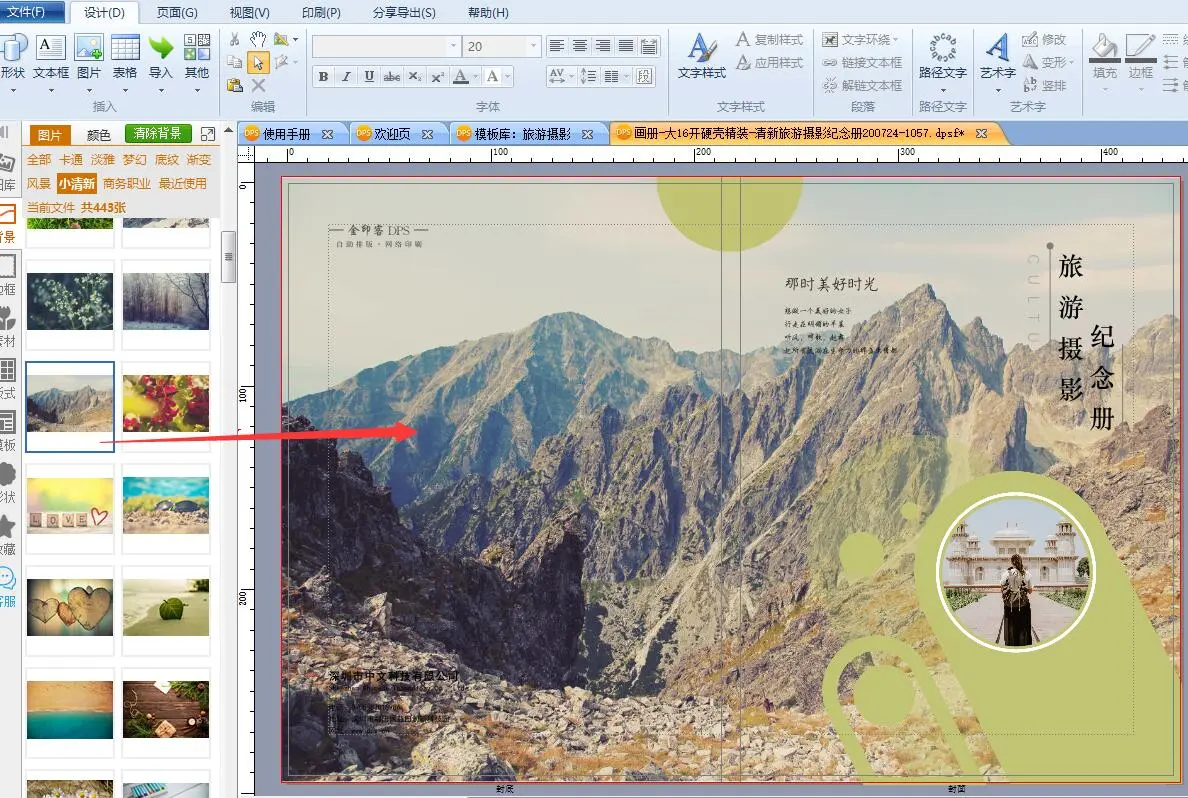Image resolution: width=1188 pixels, height=798 pixels.
Task: Click the 链接文本框 link text box icon
Action: 830,62
